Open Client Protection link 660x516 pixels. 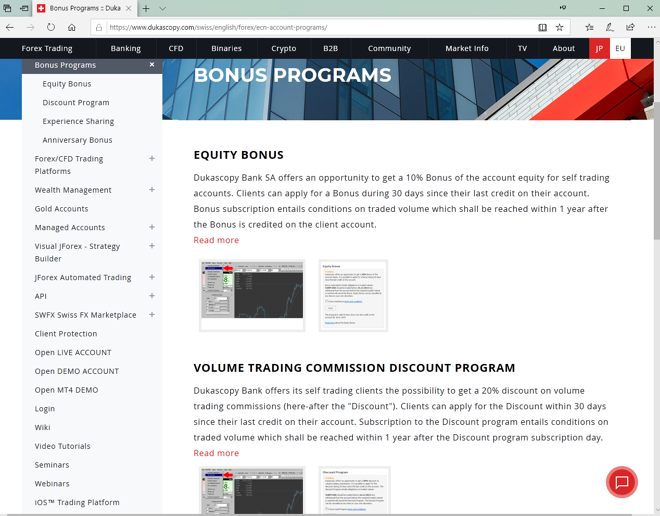point(66,334)
